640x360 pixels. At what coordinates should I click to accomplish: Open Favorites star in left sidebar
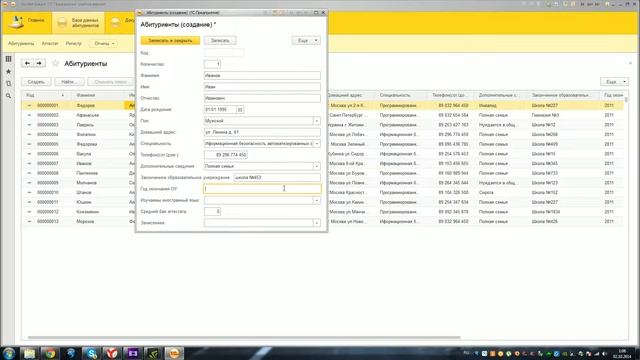(8, 71)
